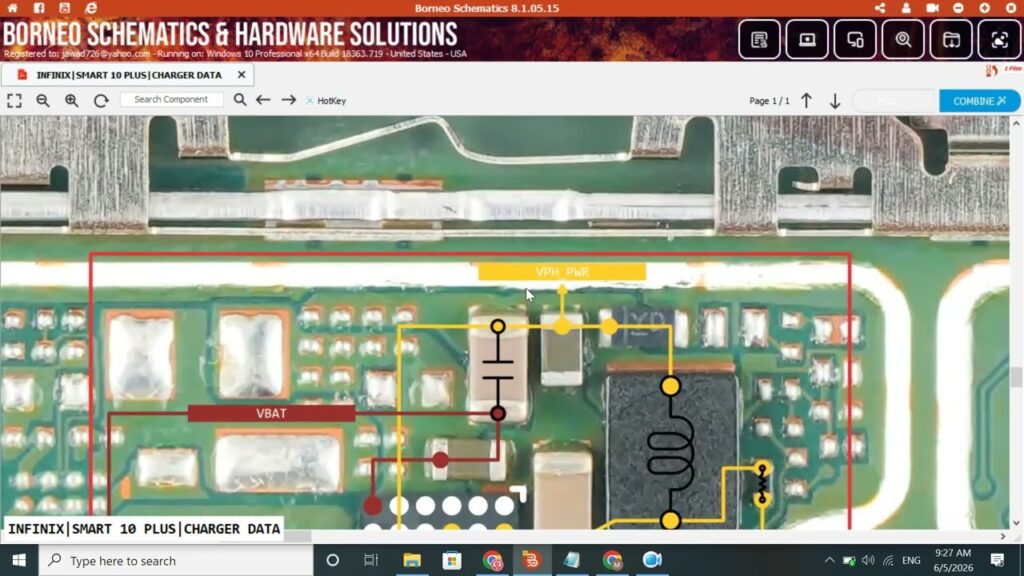Click the vertical scrollbar down arrow
The image size is (1024, 576).
(1016, 523)
